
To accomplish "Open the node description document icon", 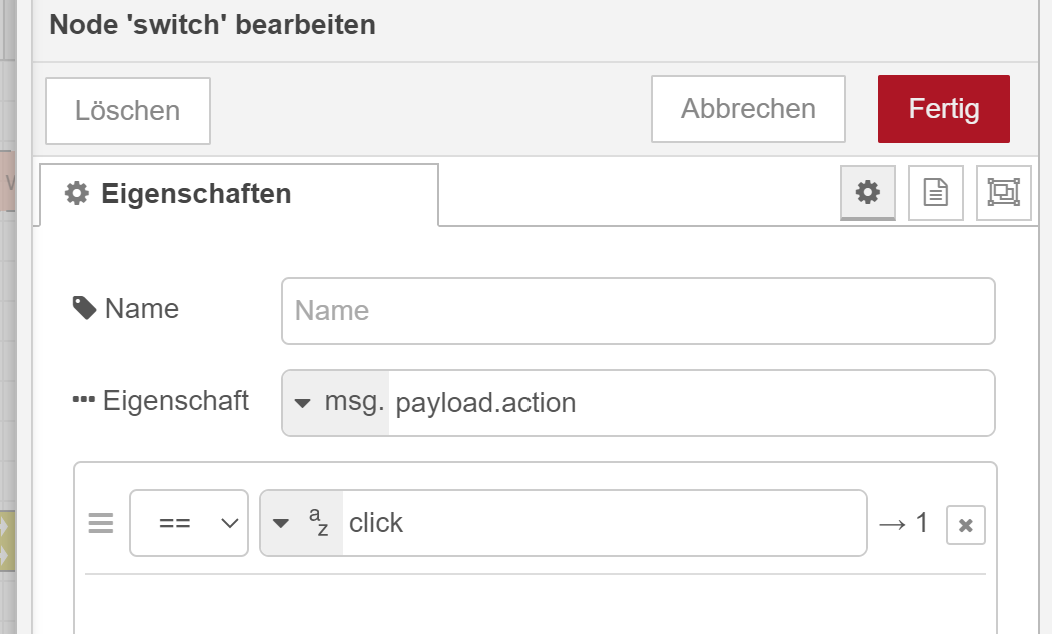I will 935,193.
